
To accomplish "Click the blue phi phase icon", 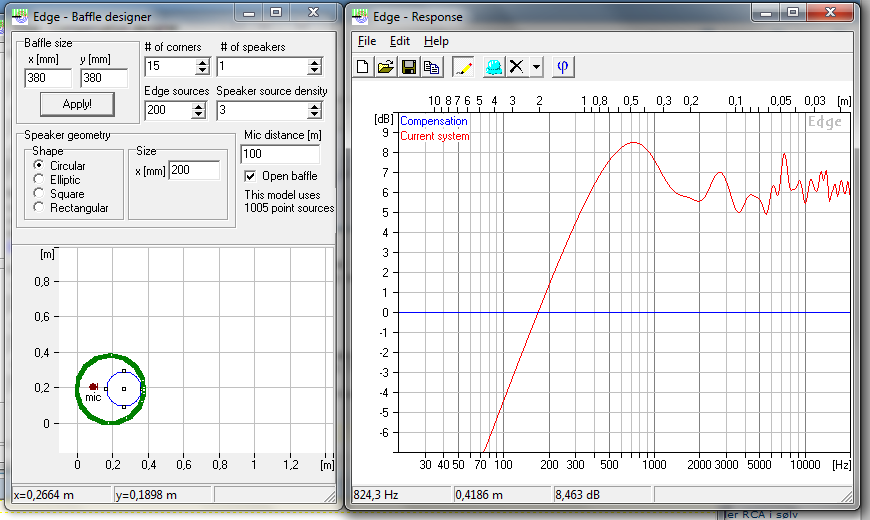I will (x=562, y=67).
